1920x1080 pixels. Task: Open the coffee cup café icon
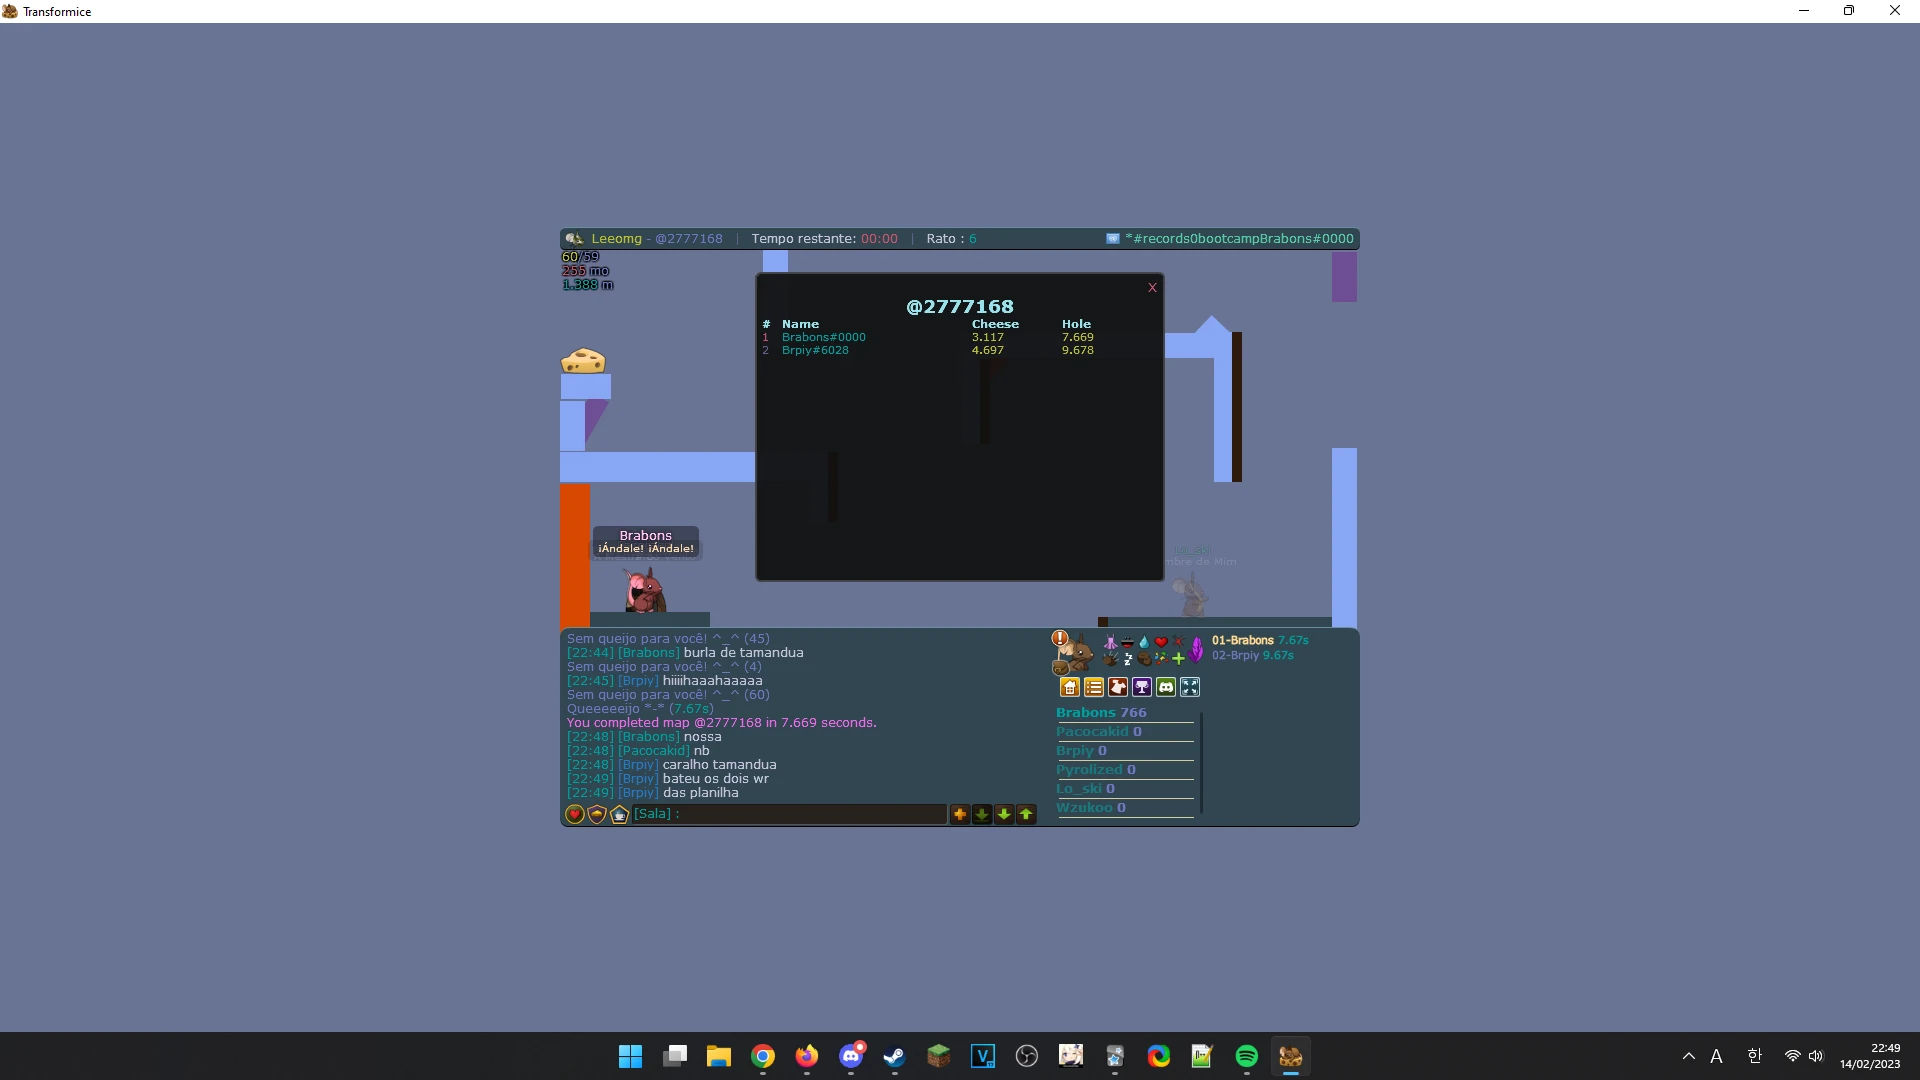tap(619, 815)
